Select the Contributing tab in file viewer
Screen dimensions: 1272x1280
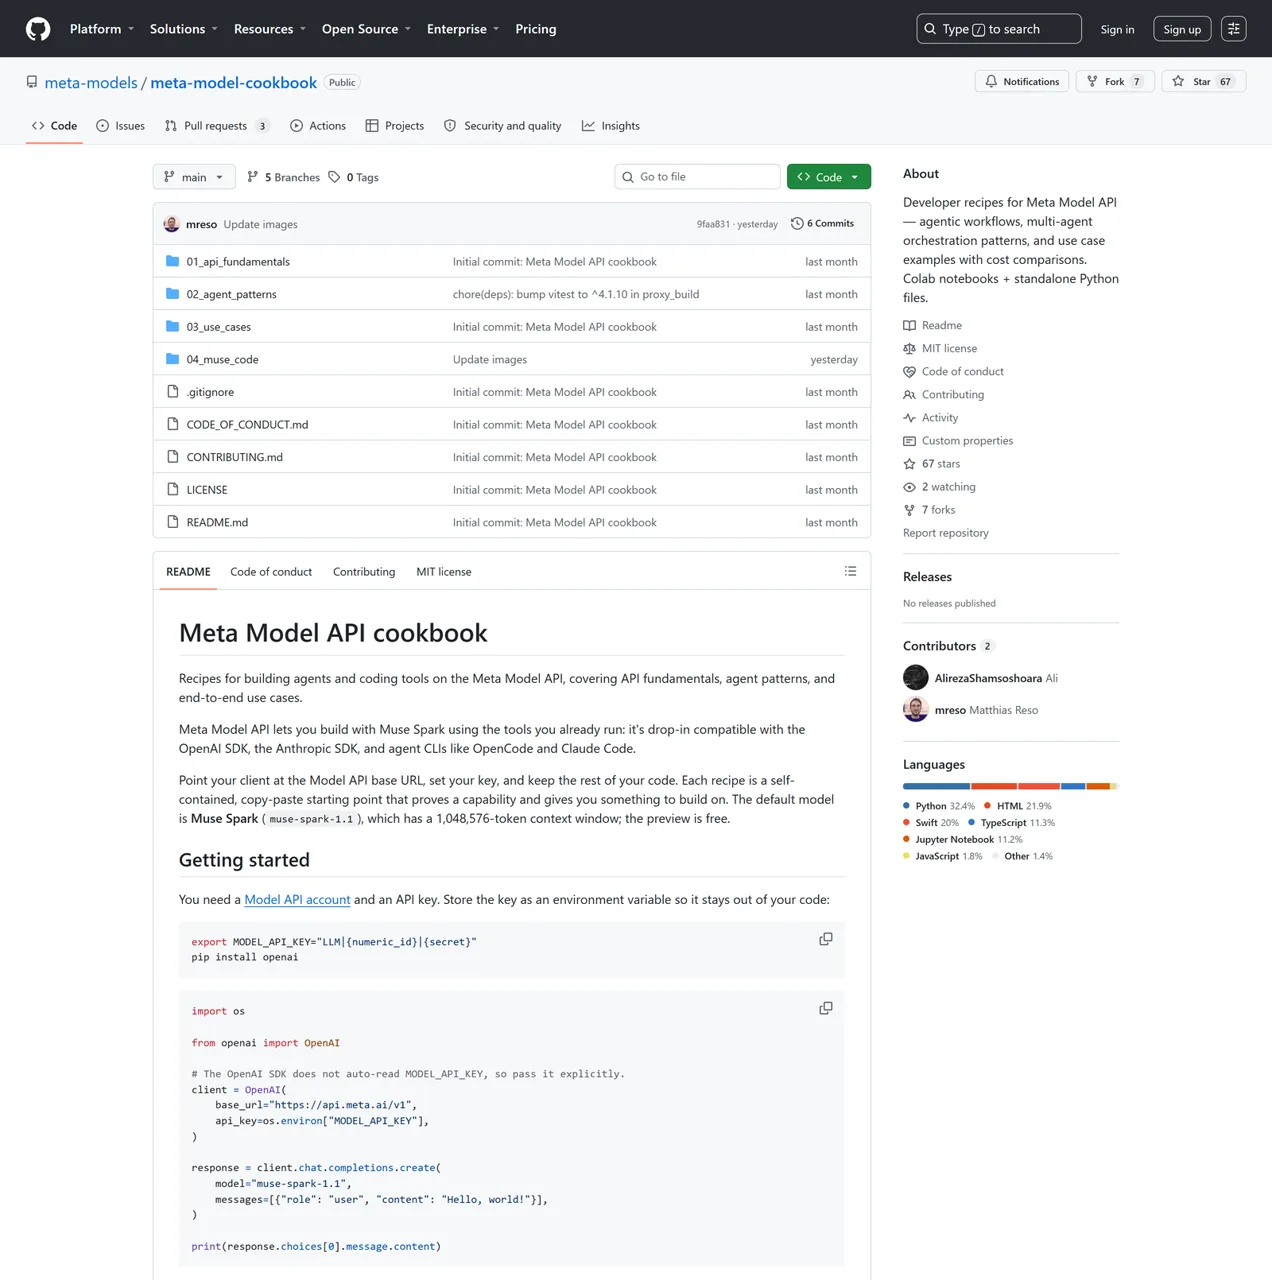pyautogui.click(x=364, y=572)
